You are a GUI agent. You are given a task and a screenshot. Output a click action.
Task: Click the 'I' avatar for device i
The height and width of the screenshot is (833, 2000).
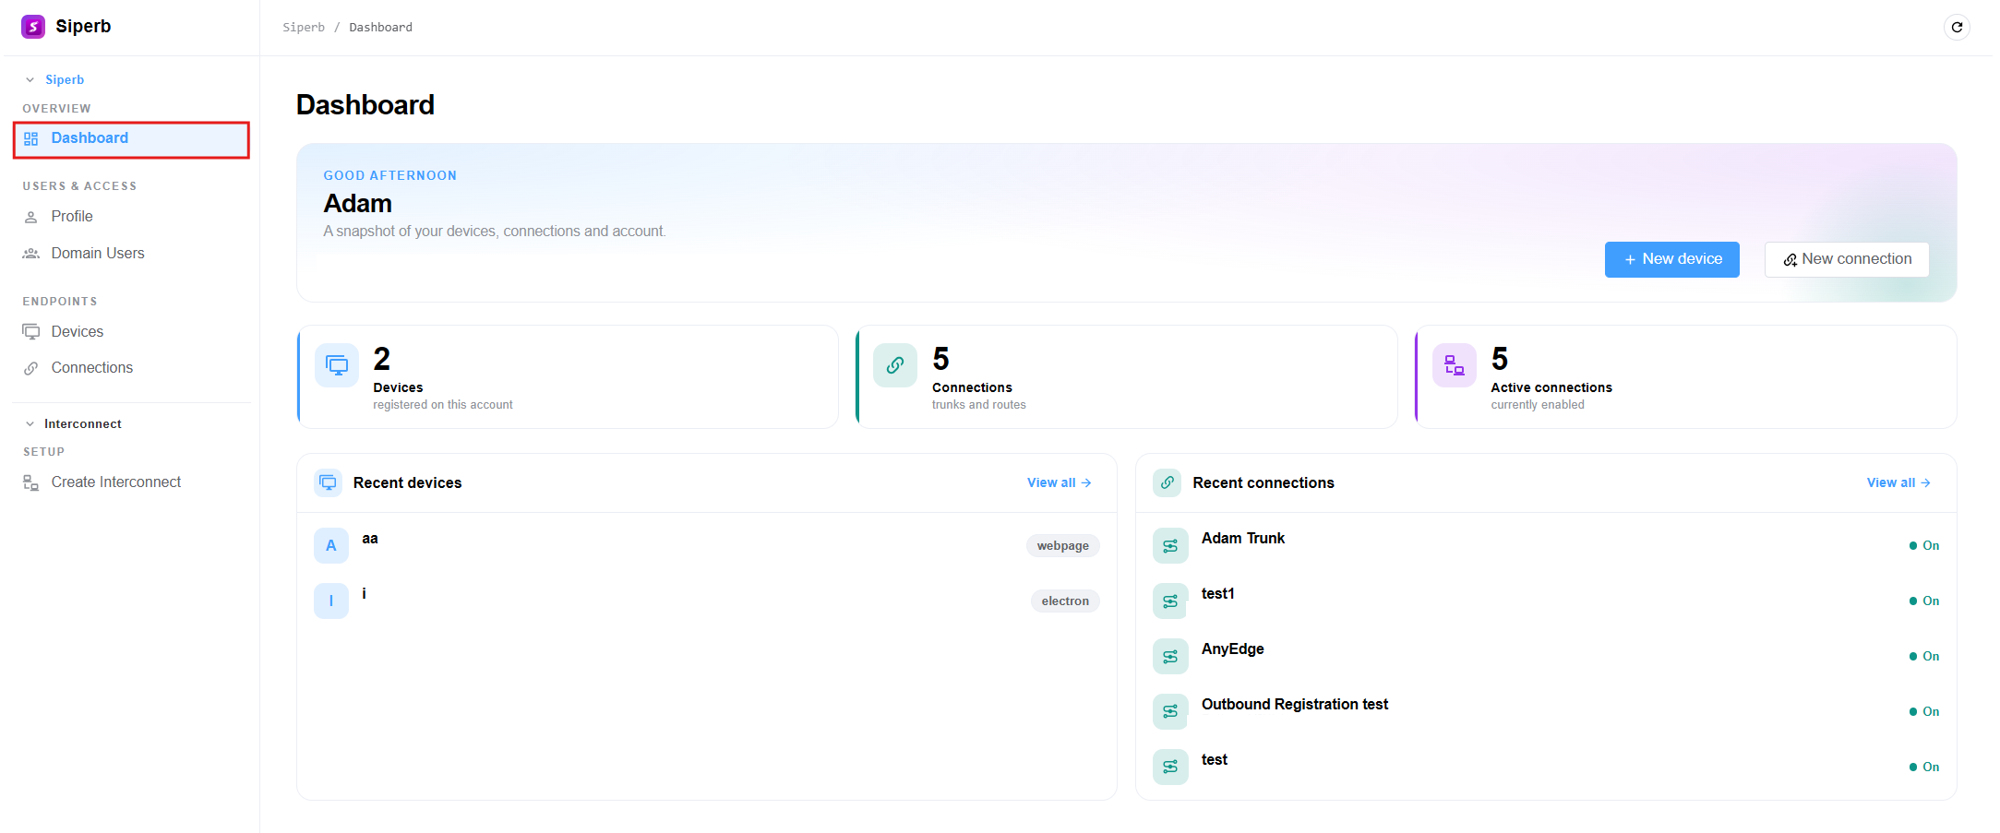[x=331, y=601]
